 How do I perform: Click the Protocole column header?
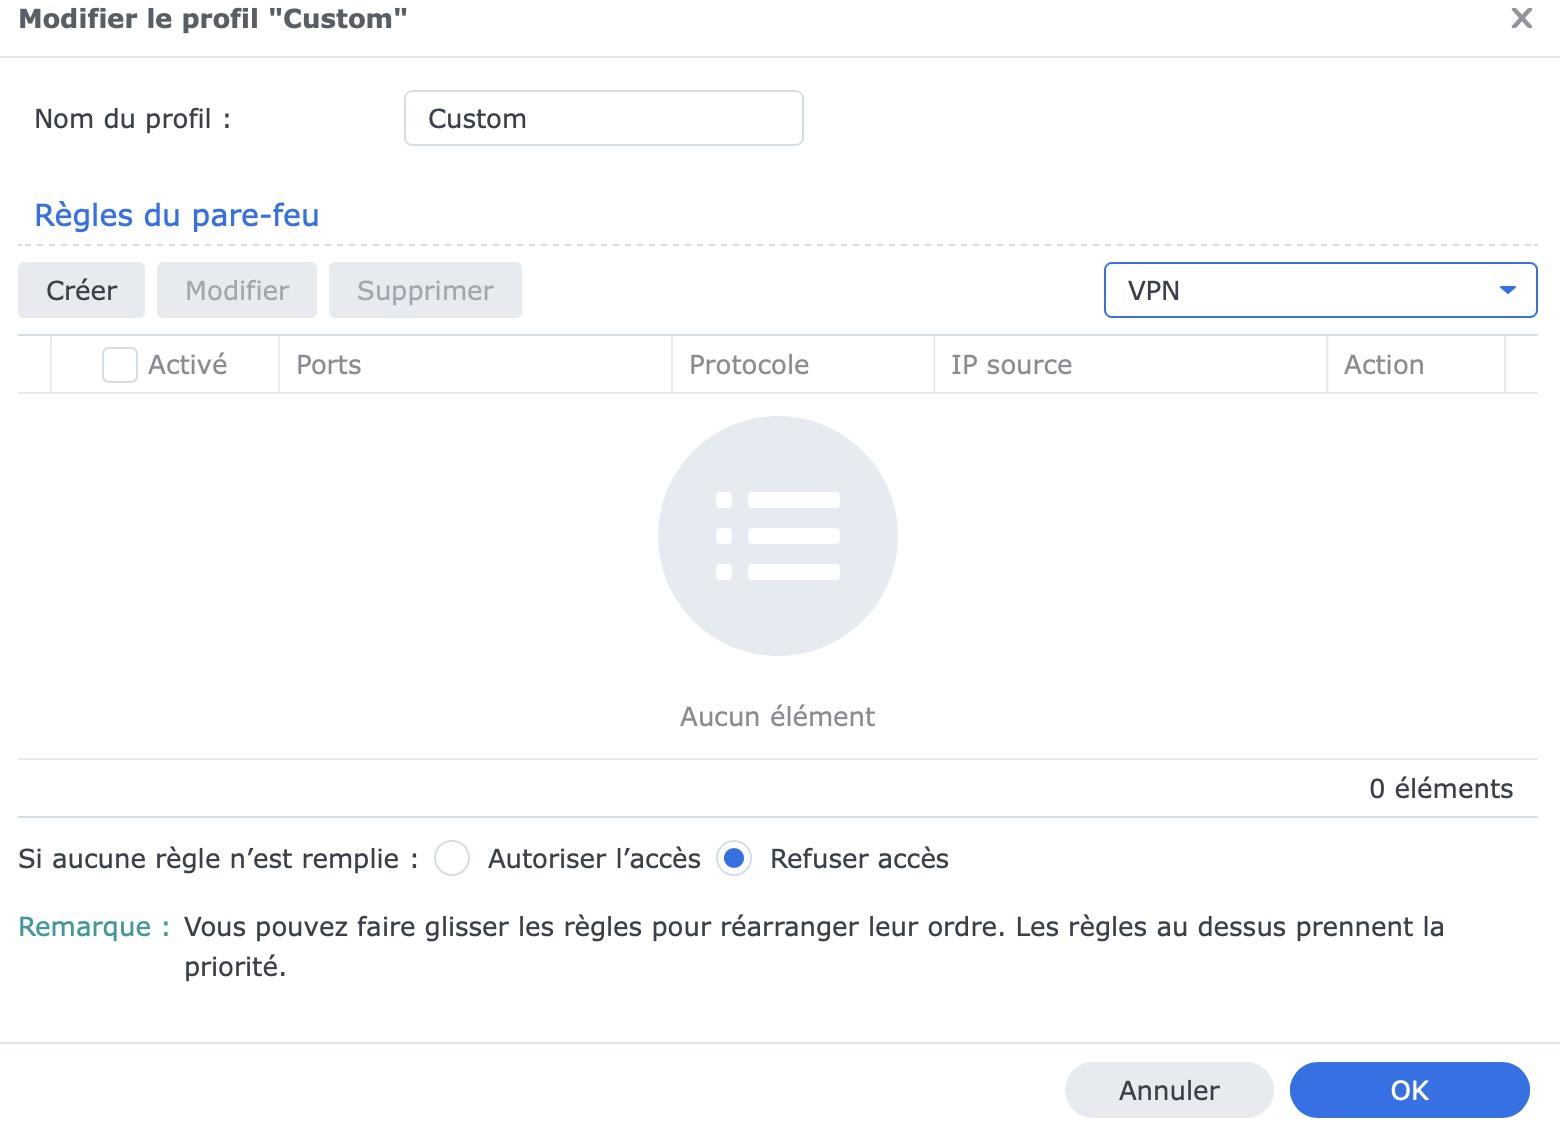pos(749,365)
